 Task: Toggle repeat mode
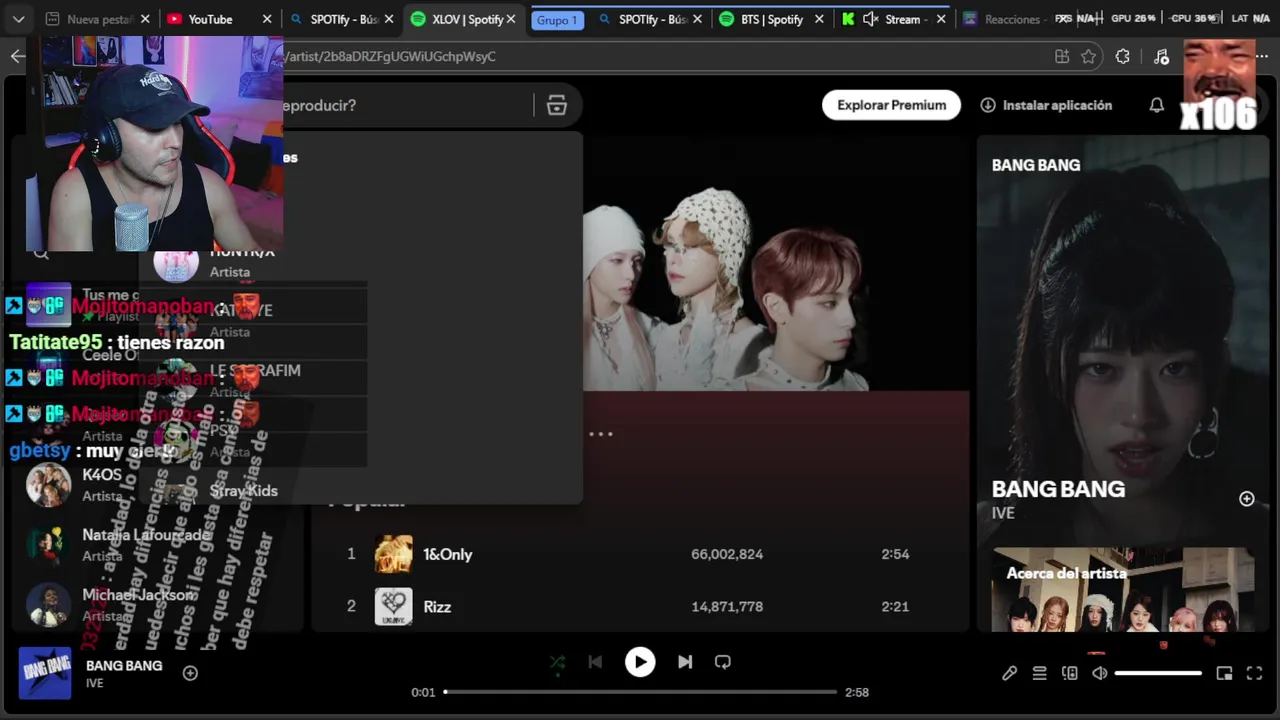click(x=723, y=662)
